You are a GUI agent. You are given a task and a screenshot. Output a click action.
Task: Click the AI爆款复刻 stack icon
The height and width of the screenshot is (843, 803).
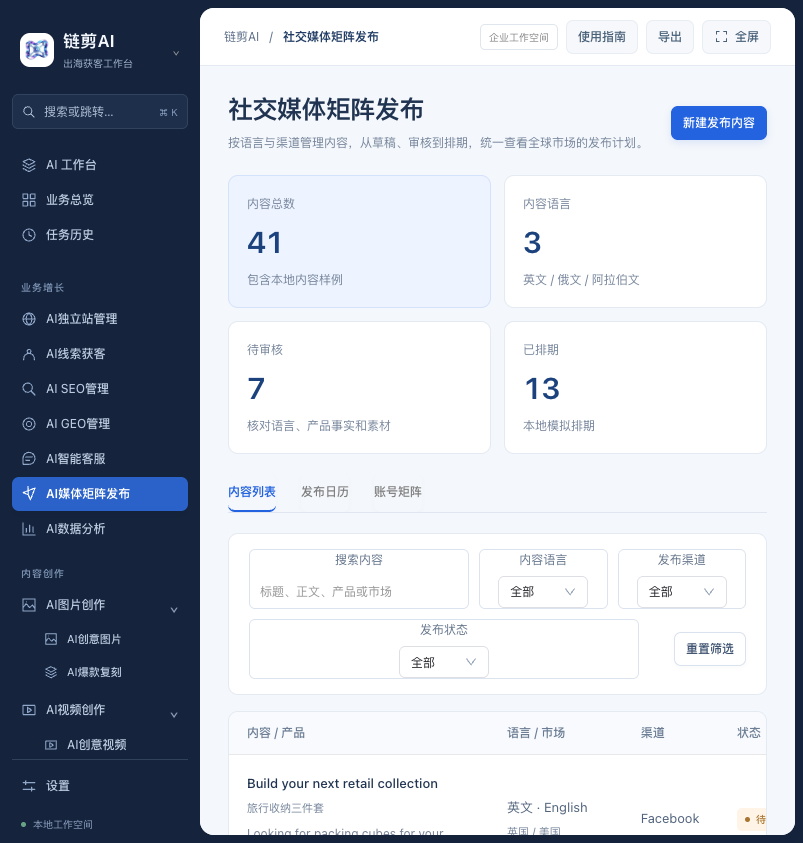(51, 672)
